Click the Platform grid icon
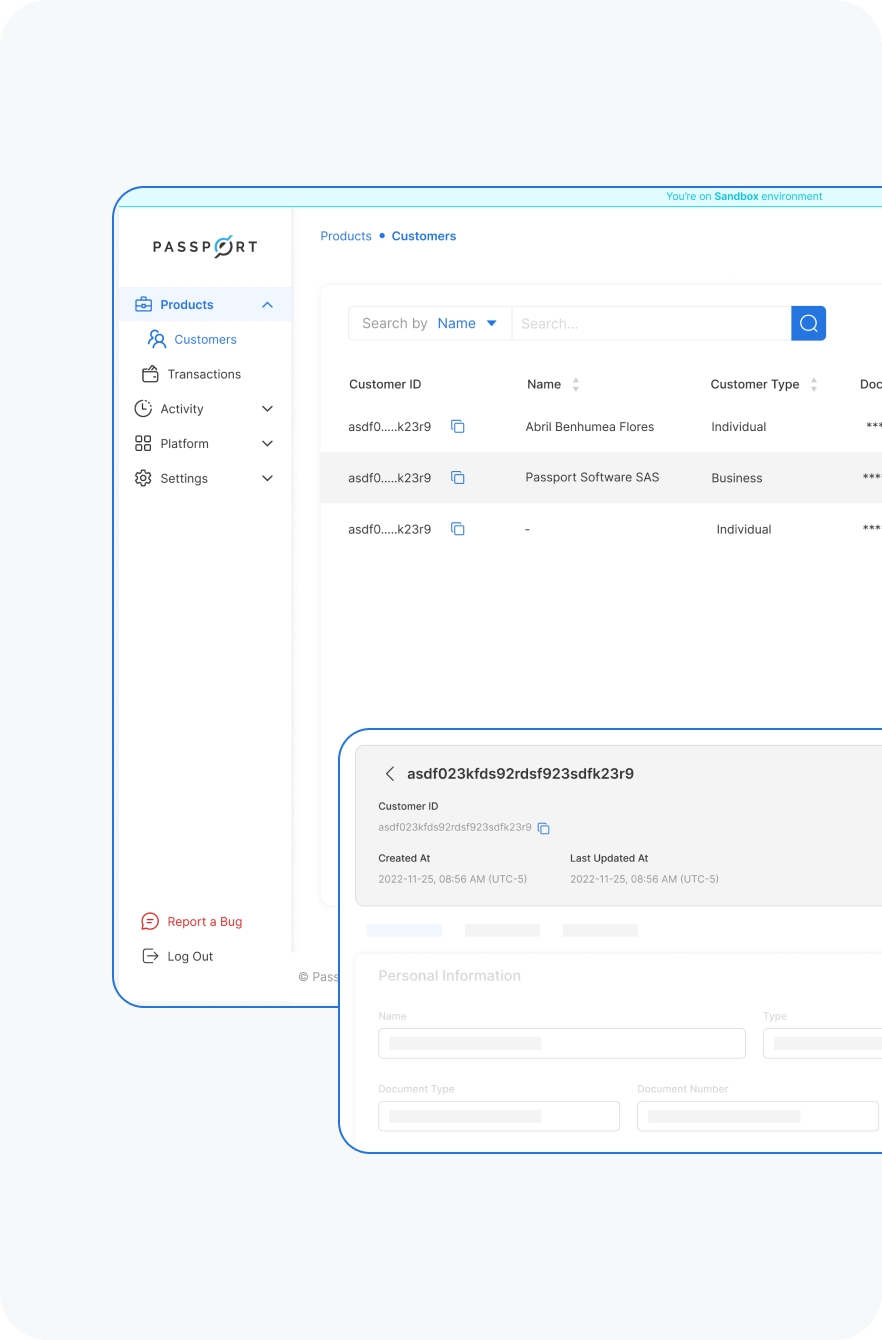Image resolution: width=882 pixels, height=1340 pixels. pos(143,443)
